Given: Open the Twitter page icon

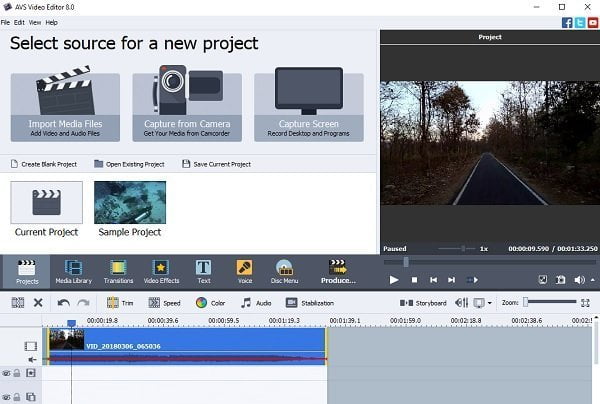Looking at the screenshot, I should click(580, 23).
